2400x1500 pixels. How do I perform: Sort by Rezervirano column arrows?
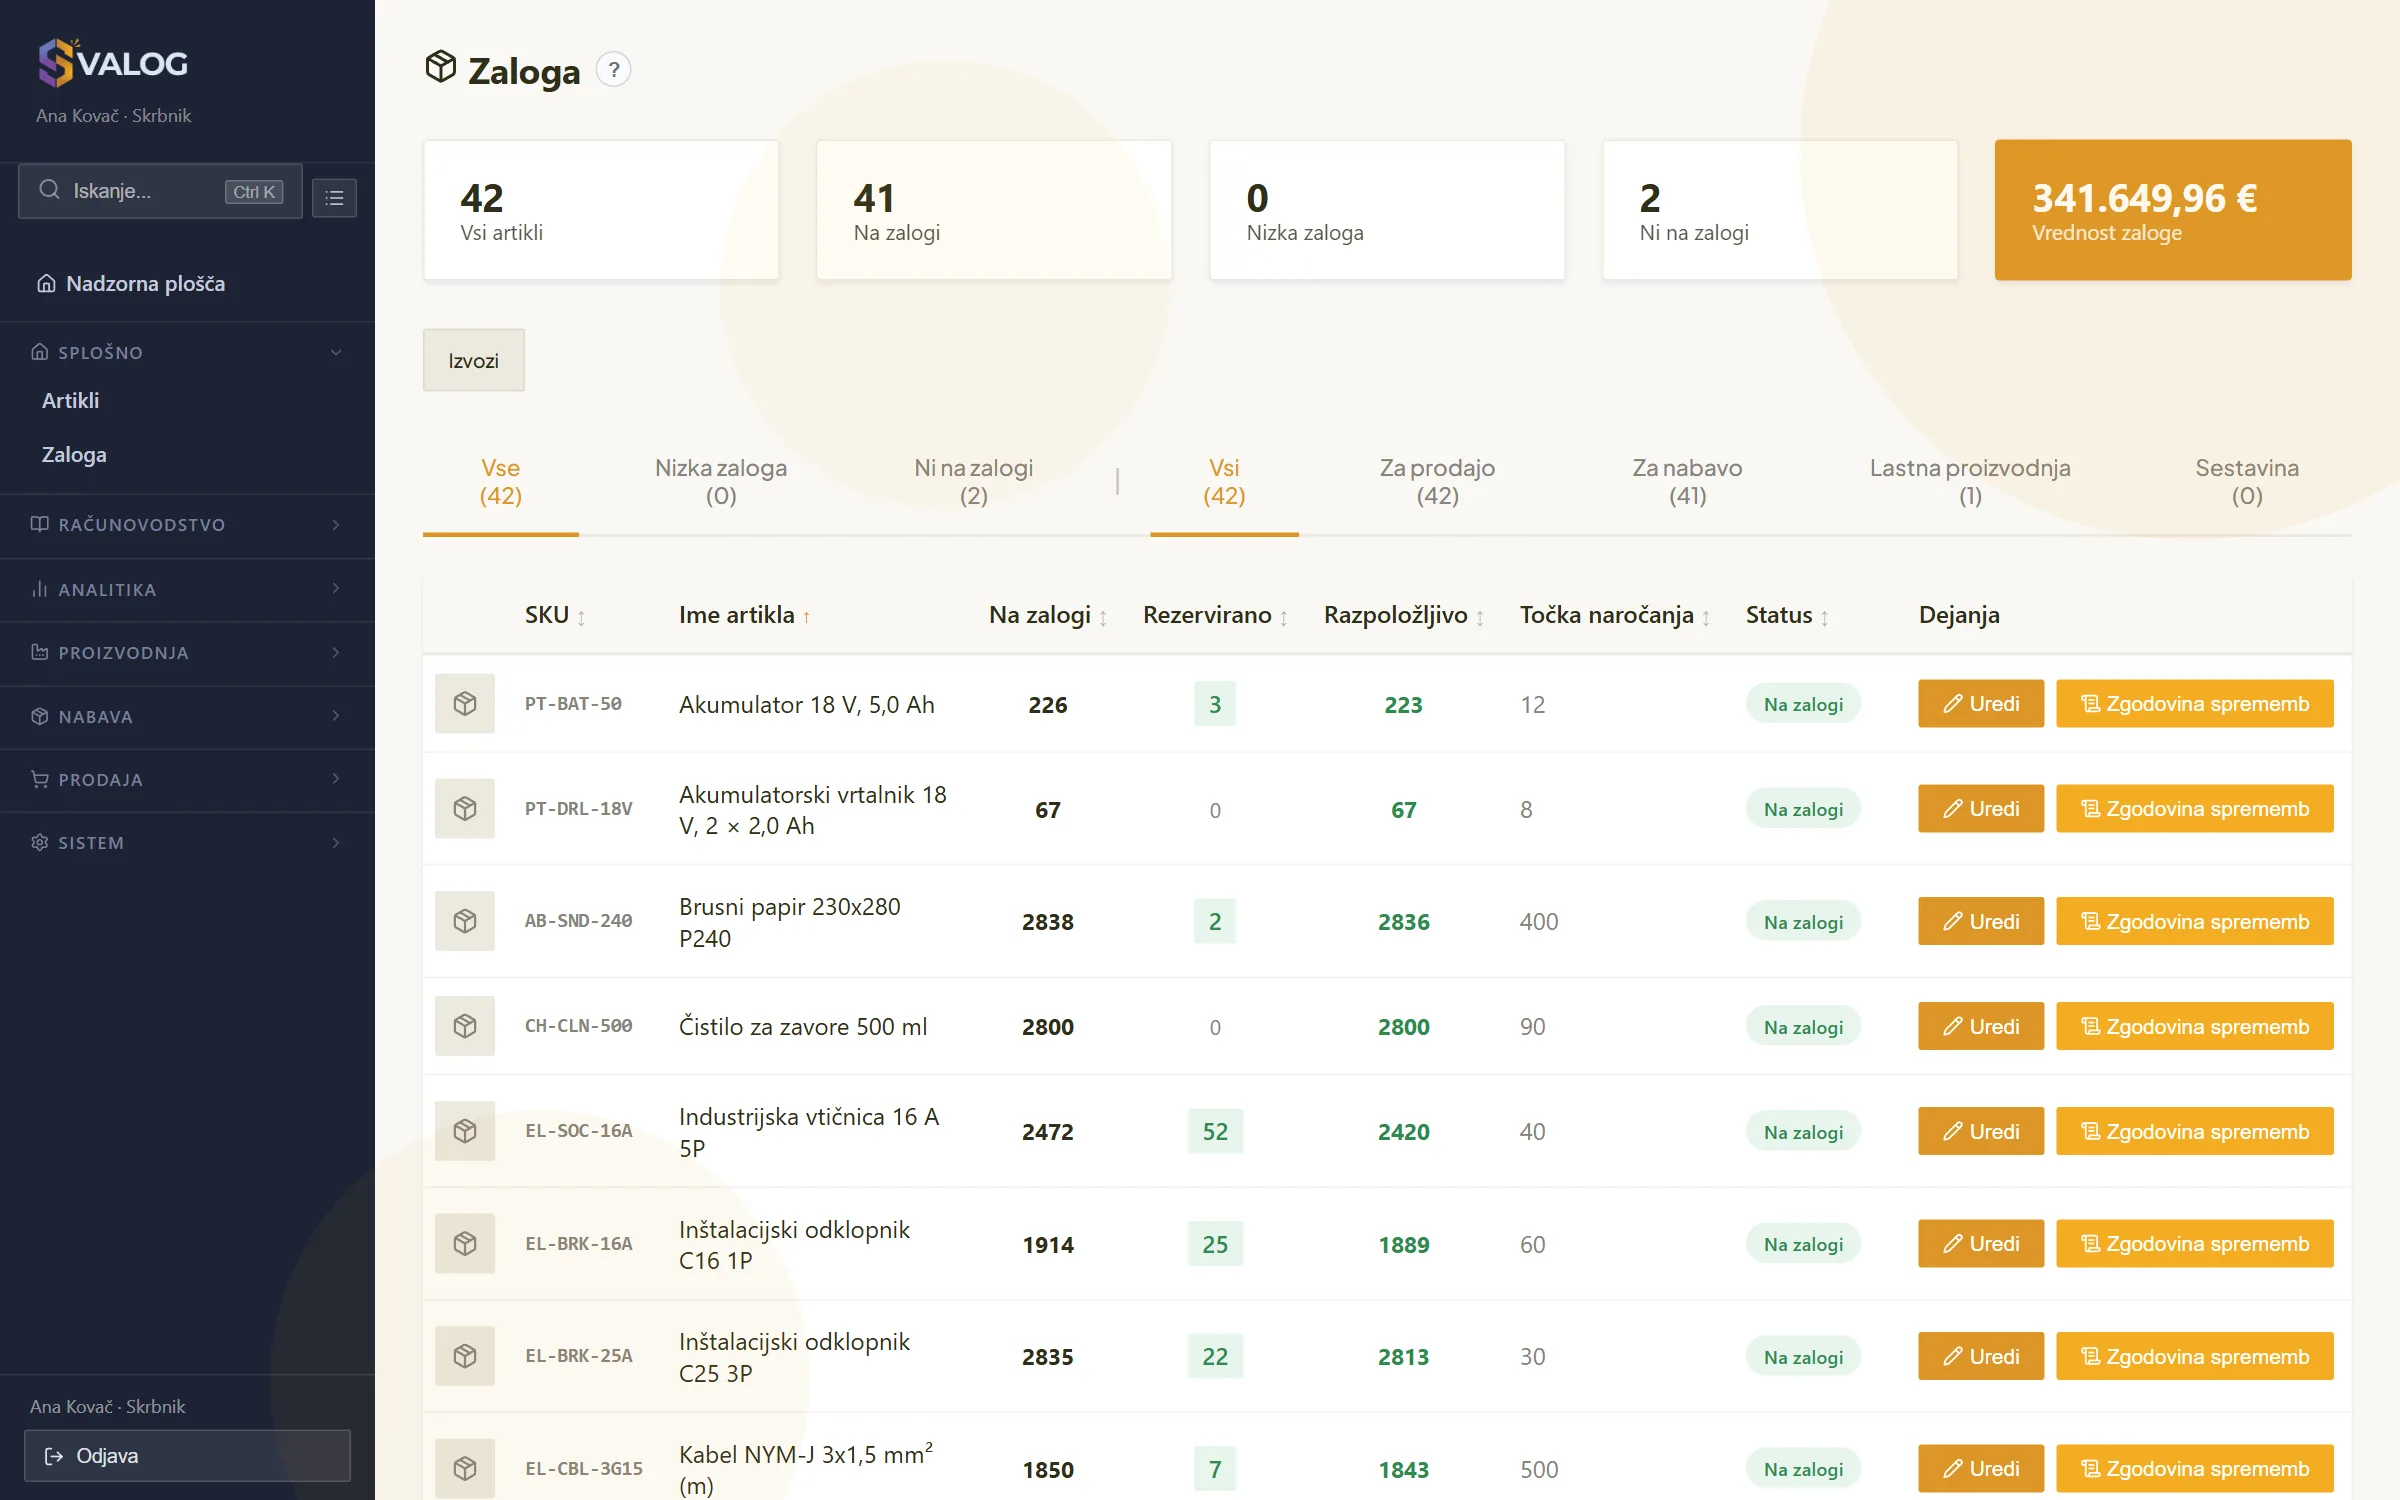1283,617
